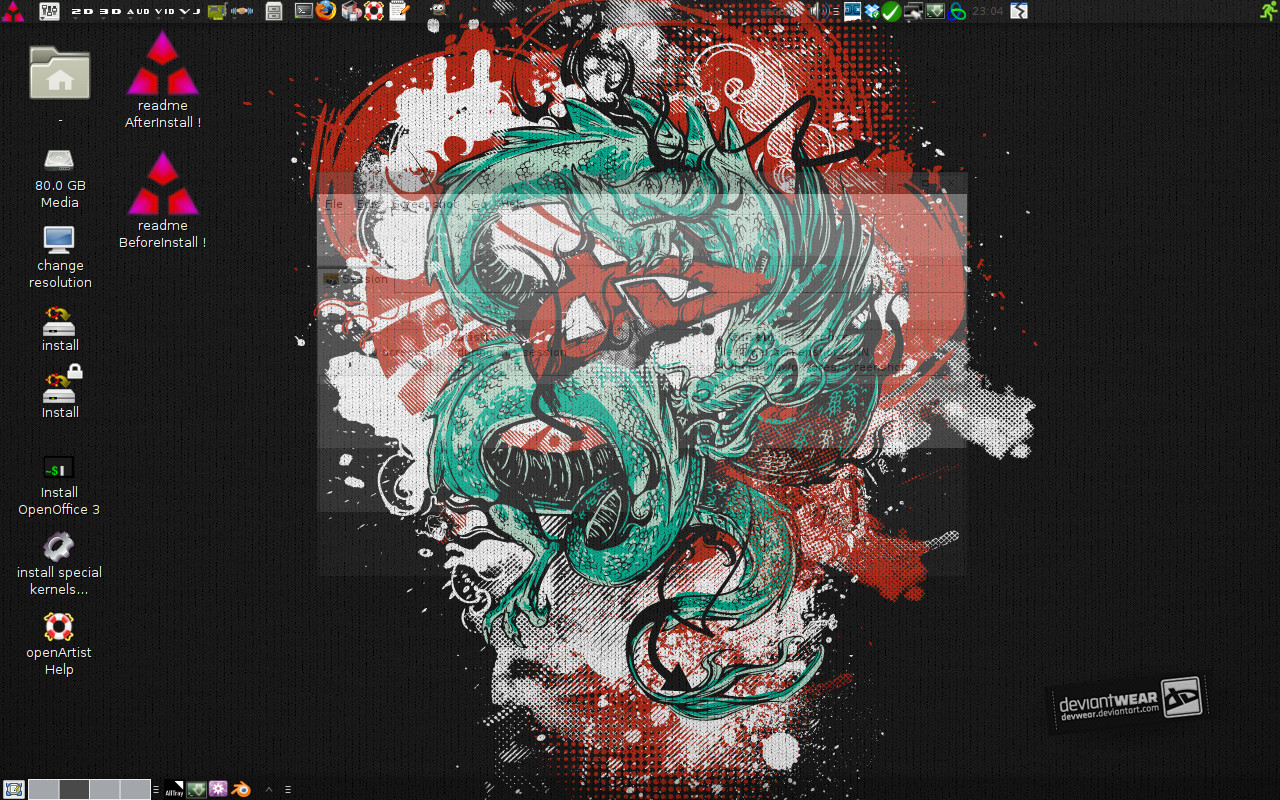Open the file cabinet file manager launcher
Screen dimensions: 1280x800
[274, 11]
